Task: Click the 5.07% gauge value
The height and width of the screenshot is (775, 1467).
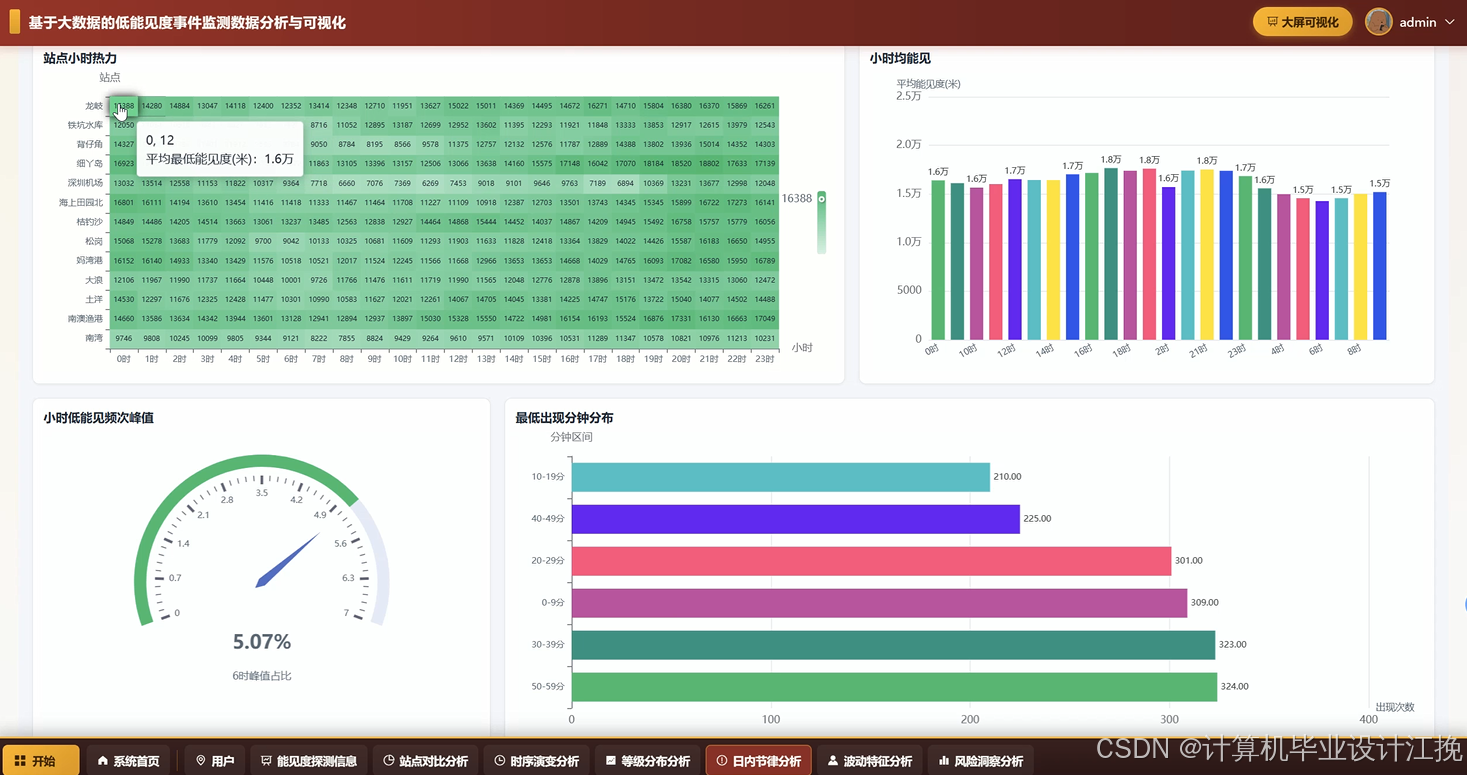Action: tap(262, 642)
